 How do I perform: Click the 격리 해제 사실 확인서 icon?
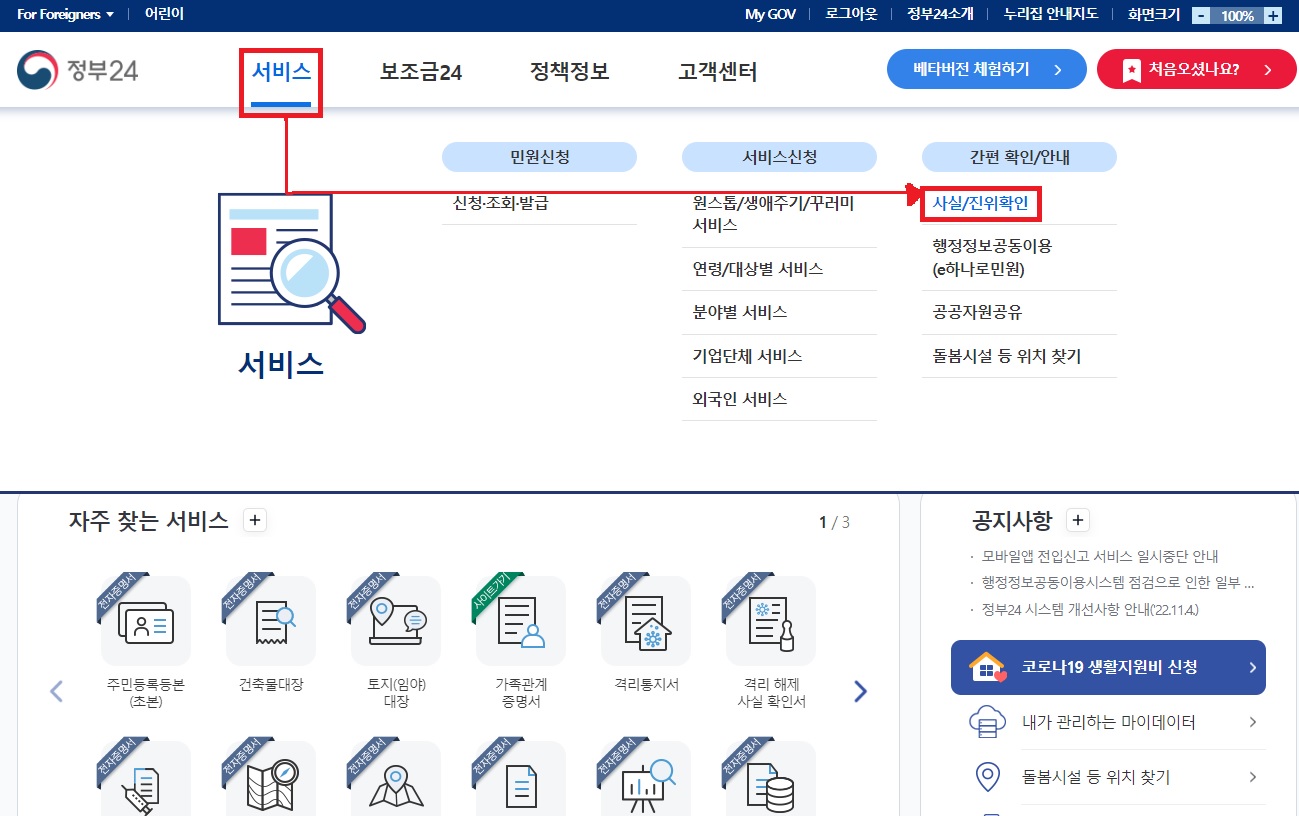(768, 618)
